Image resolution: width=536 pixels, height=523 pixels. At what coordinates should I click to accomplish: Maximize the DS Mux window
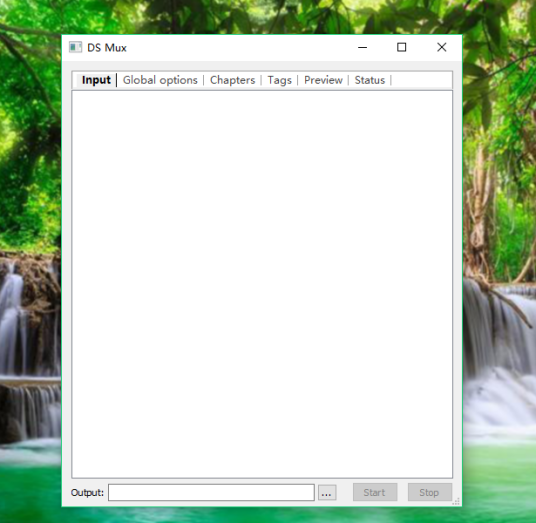402,47
